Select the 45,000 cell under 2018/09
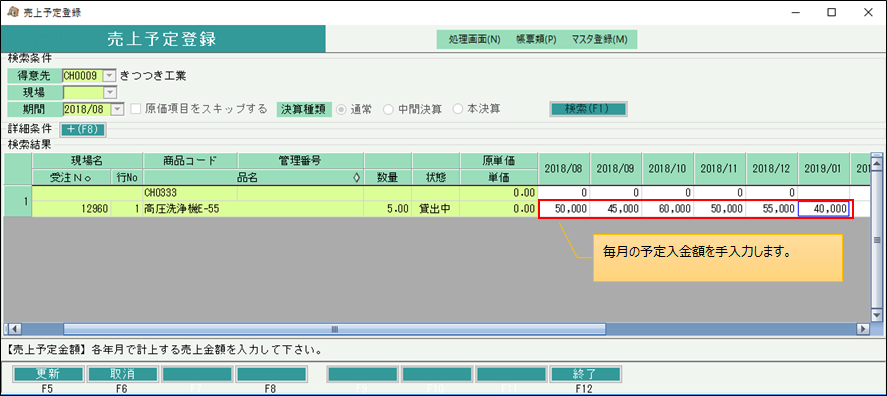The height and width of the screenshot is (396, 887). pyautogui.click(x=616, y=209)
